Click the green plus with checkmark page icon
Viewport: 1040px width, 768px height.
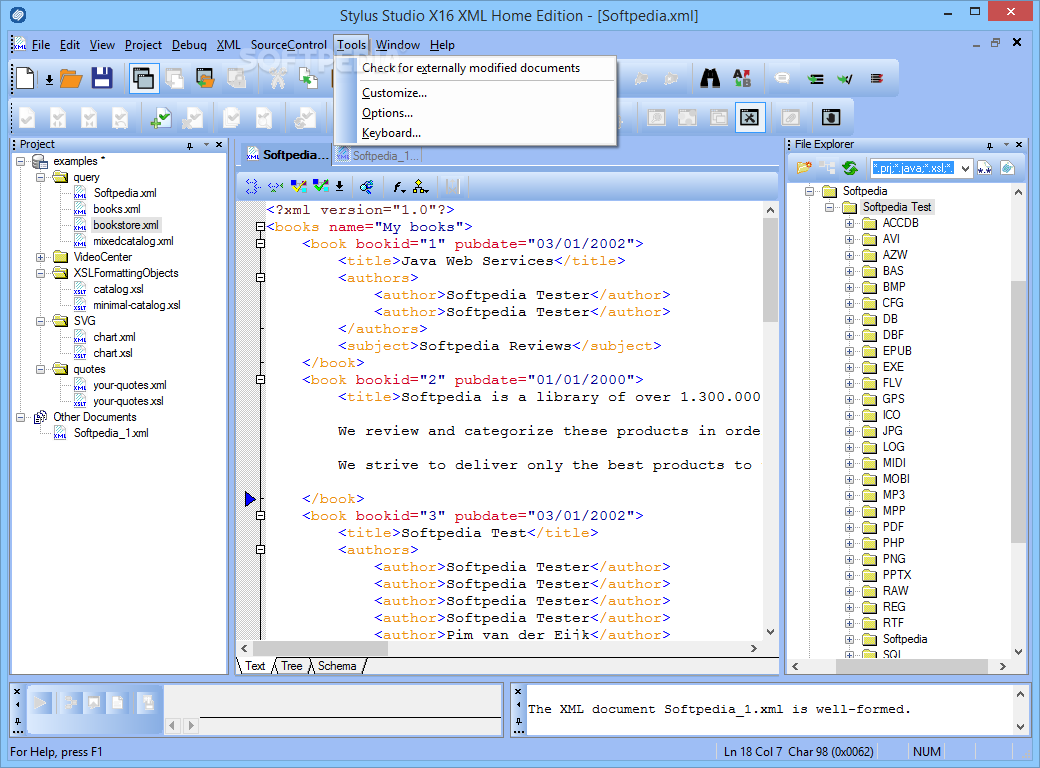coord(161,118)
